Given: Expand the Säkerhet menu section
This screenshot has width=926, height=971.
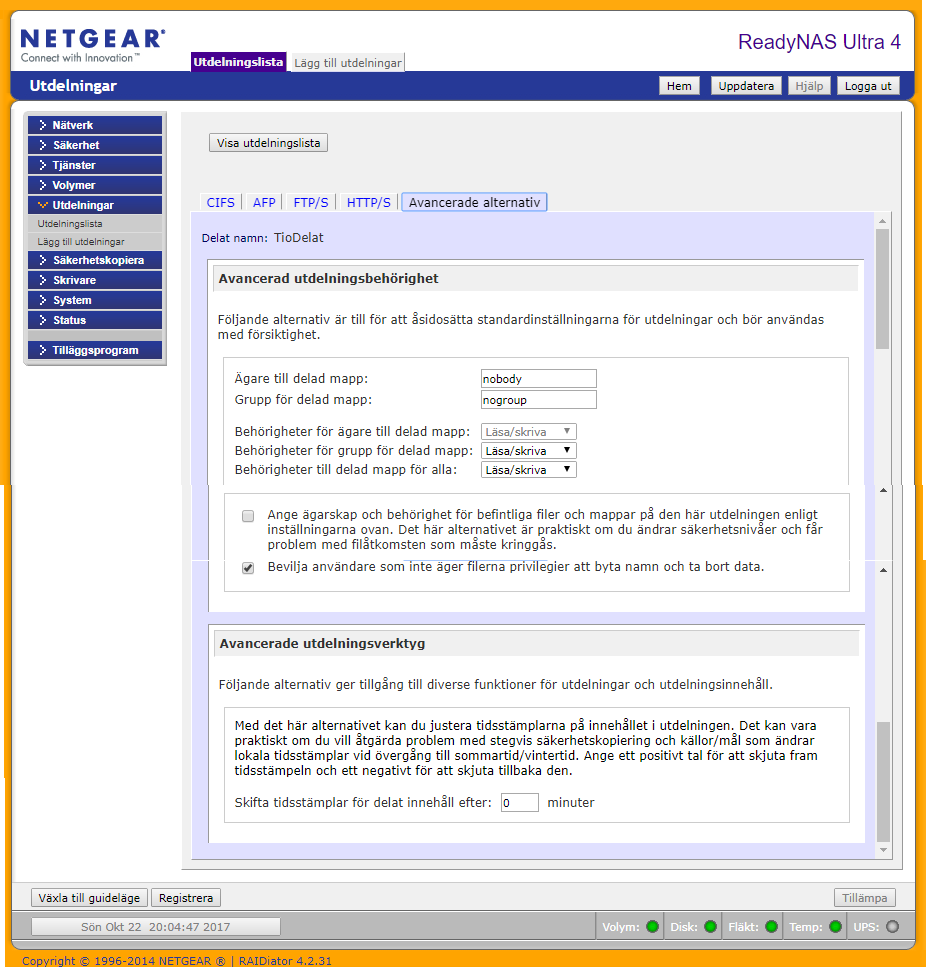Looking at the screenshot, I should point(95,145).
